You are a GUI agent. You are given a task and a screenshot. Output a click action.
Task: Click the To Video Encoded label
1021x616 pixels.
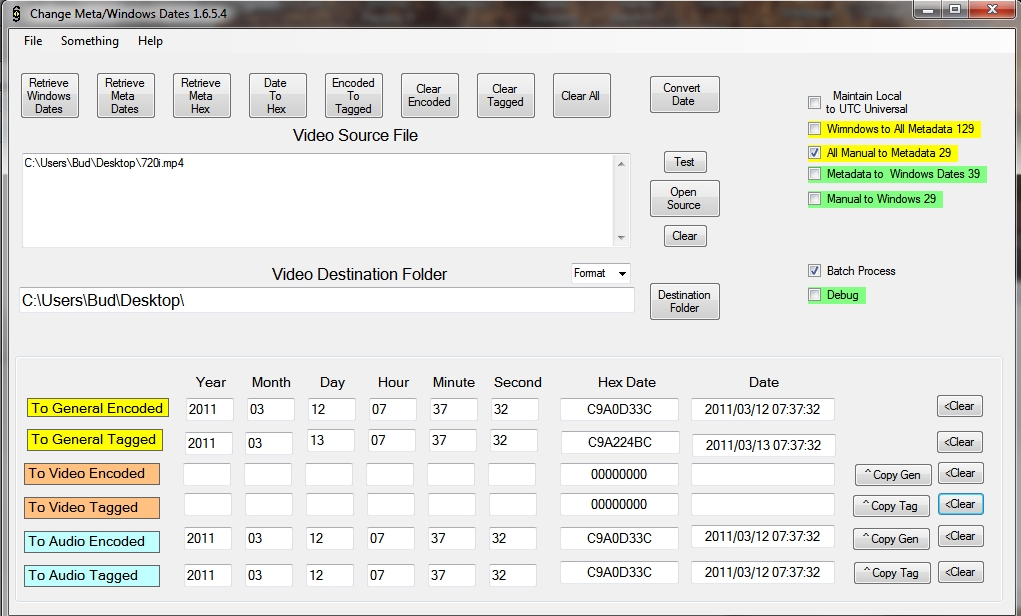pyautogui.click(x=92, y=473)
